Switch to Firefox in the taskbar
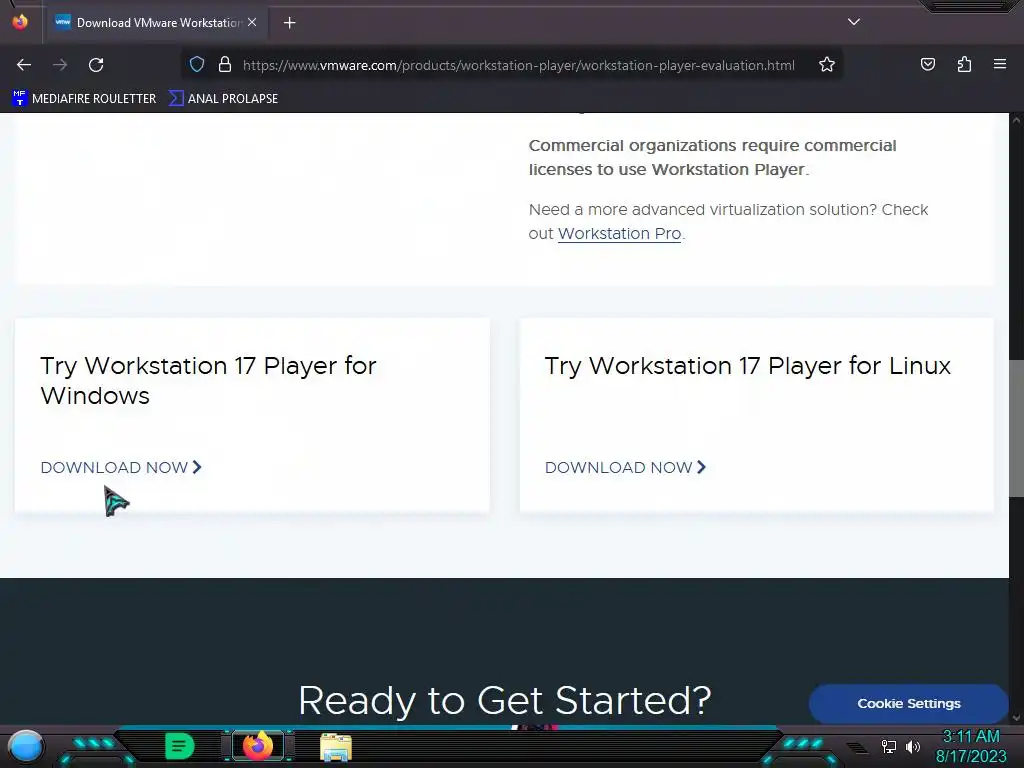The height and width of the screenshot is (768, 1024). click(258, 746)
